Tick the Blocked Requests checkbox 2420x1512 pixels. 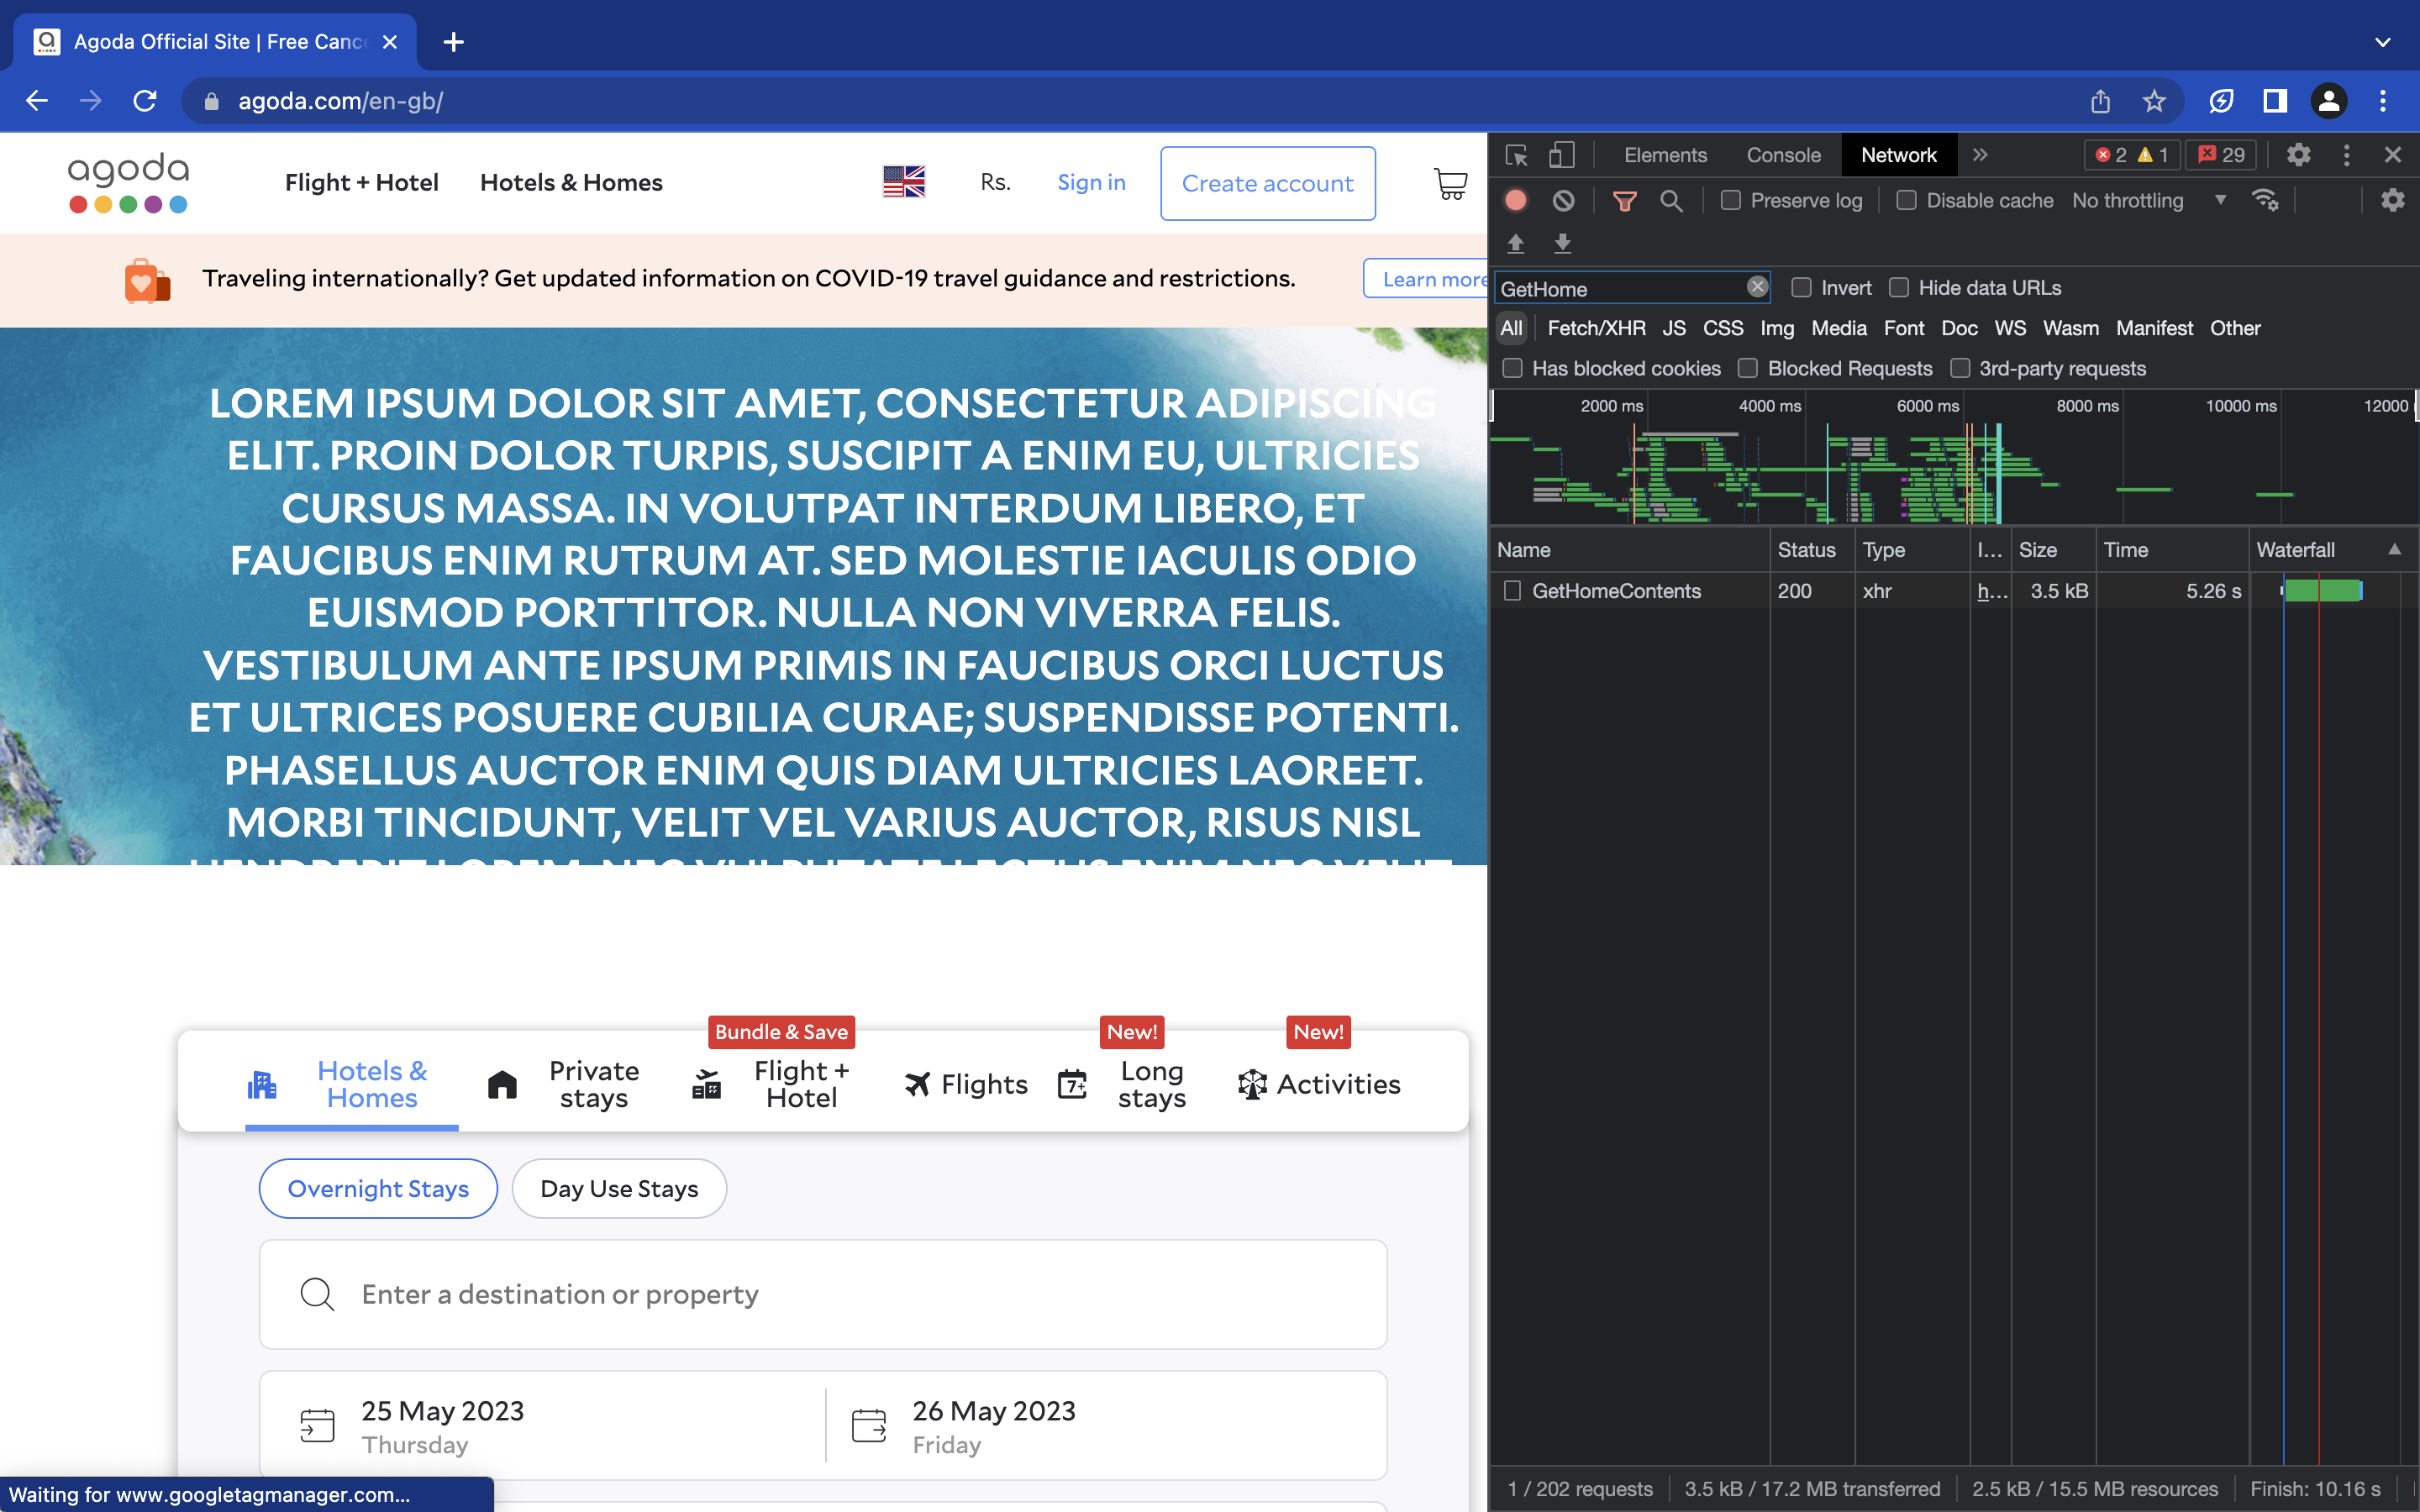(1748, 368)
